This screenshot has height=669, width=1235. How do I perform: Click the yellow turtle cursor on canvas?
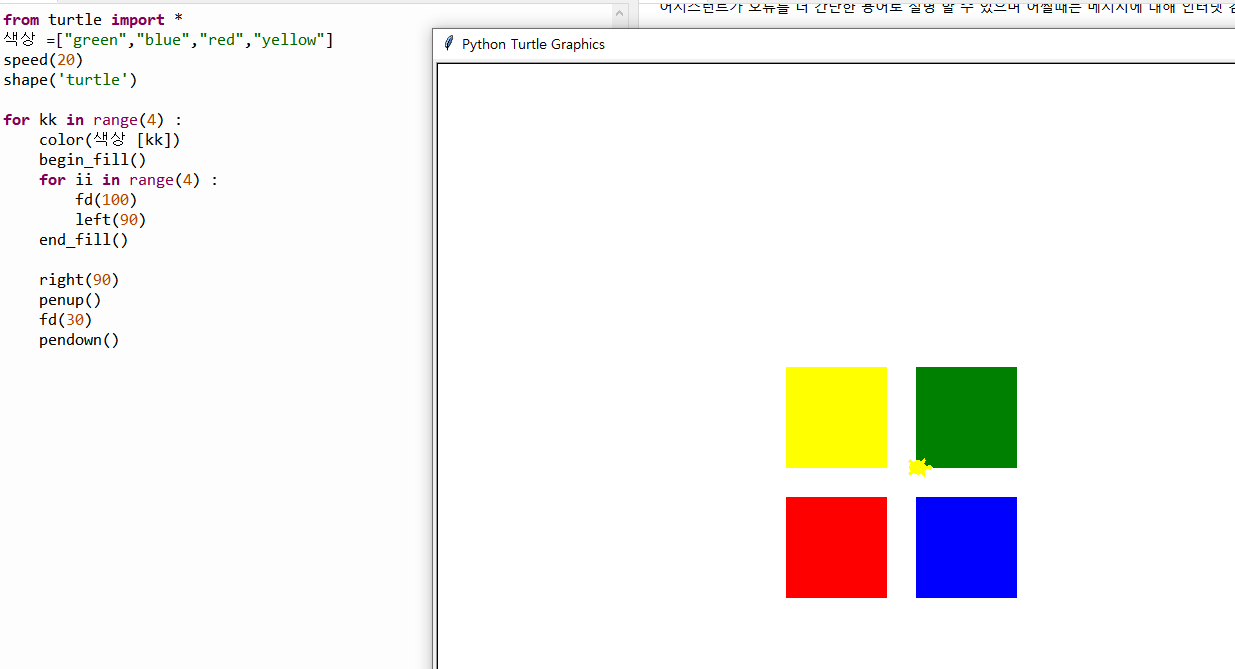[920, 467]
